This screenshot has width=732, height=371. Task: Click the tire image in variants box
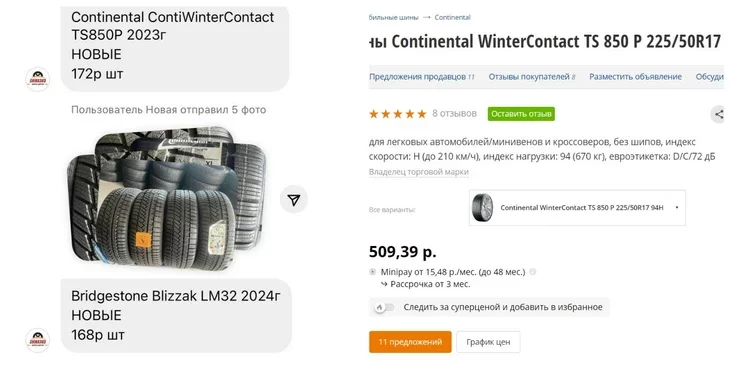[482, 208]
